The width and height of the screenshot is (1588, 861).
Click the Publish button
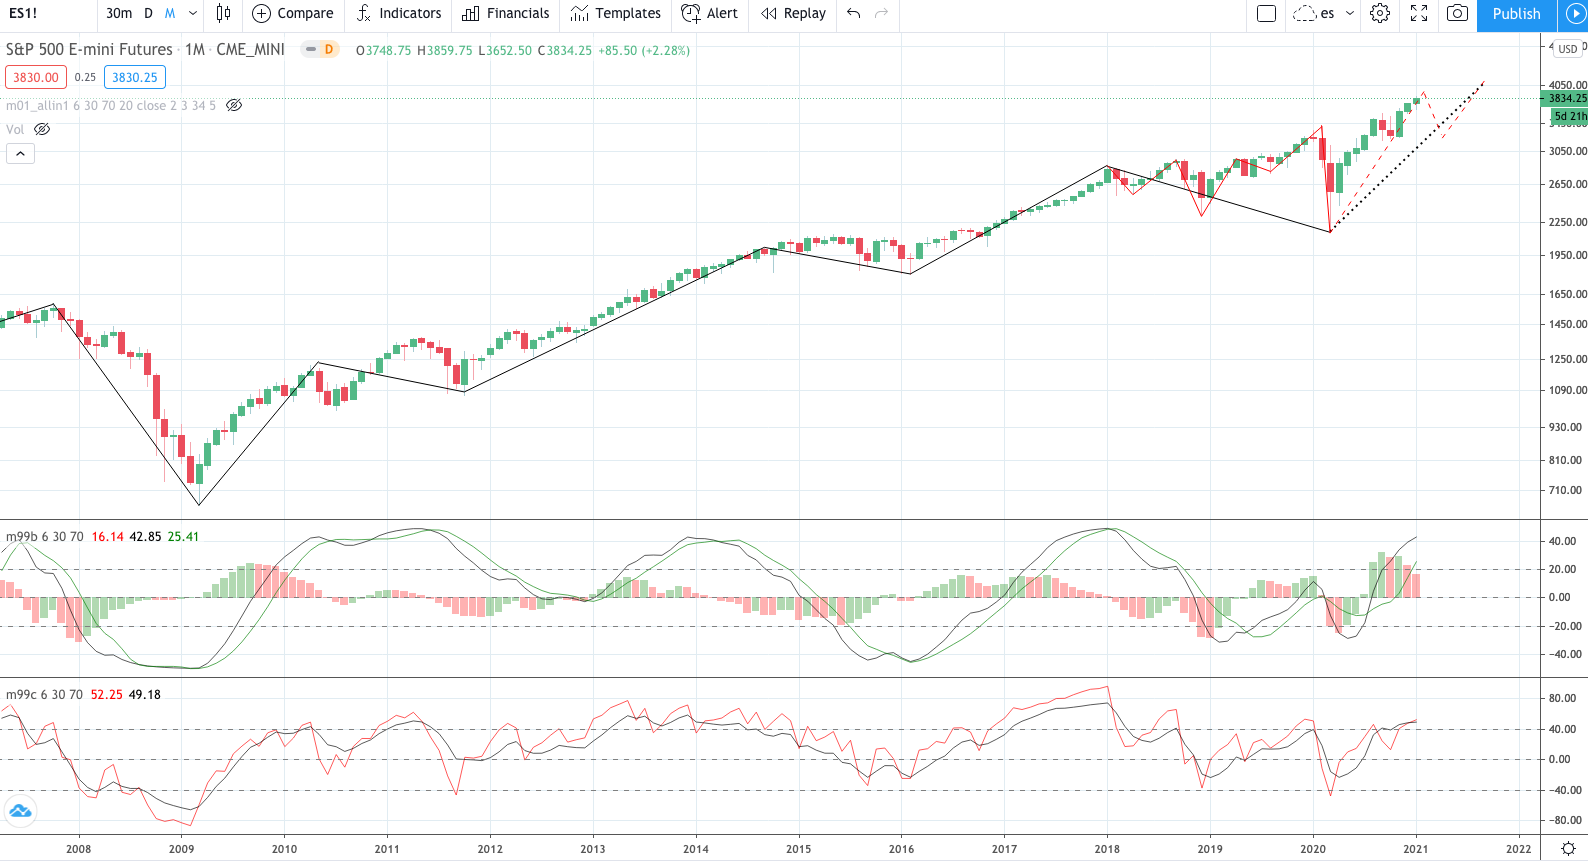click(1516, 14)
